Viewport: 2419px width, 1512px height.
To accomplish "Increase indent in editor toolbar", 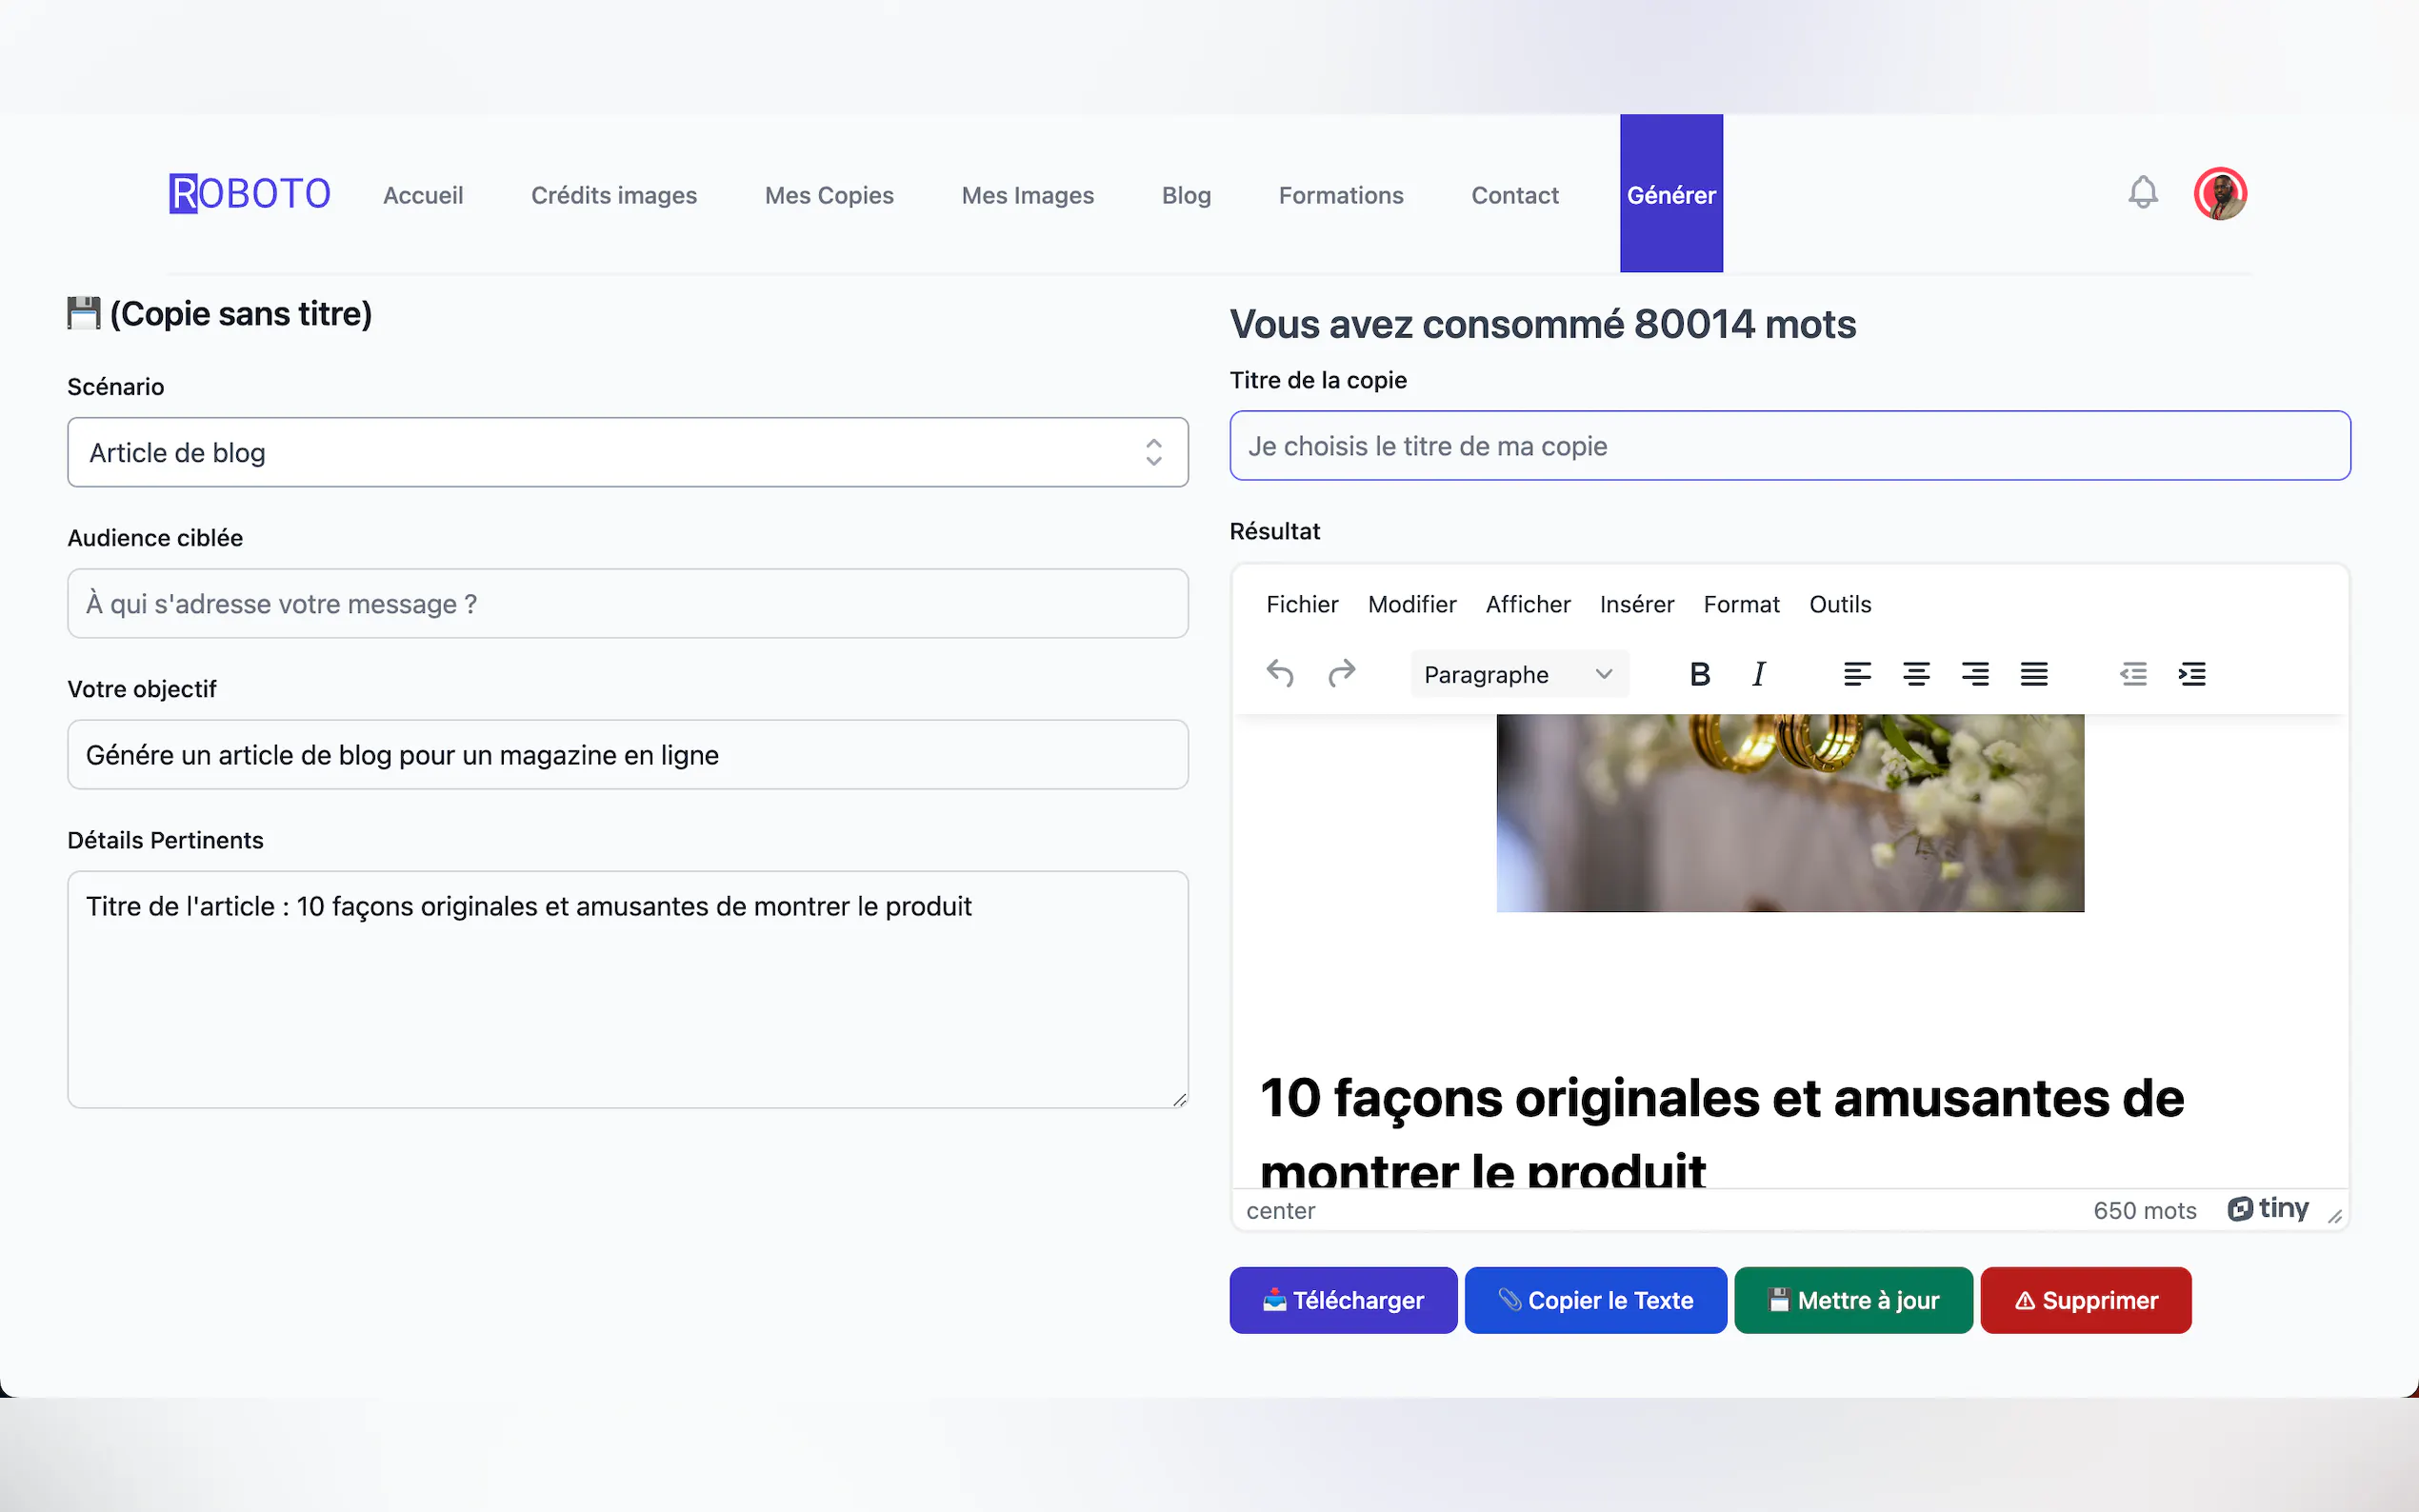I will [2192, 674].
